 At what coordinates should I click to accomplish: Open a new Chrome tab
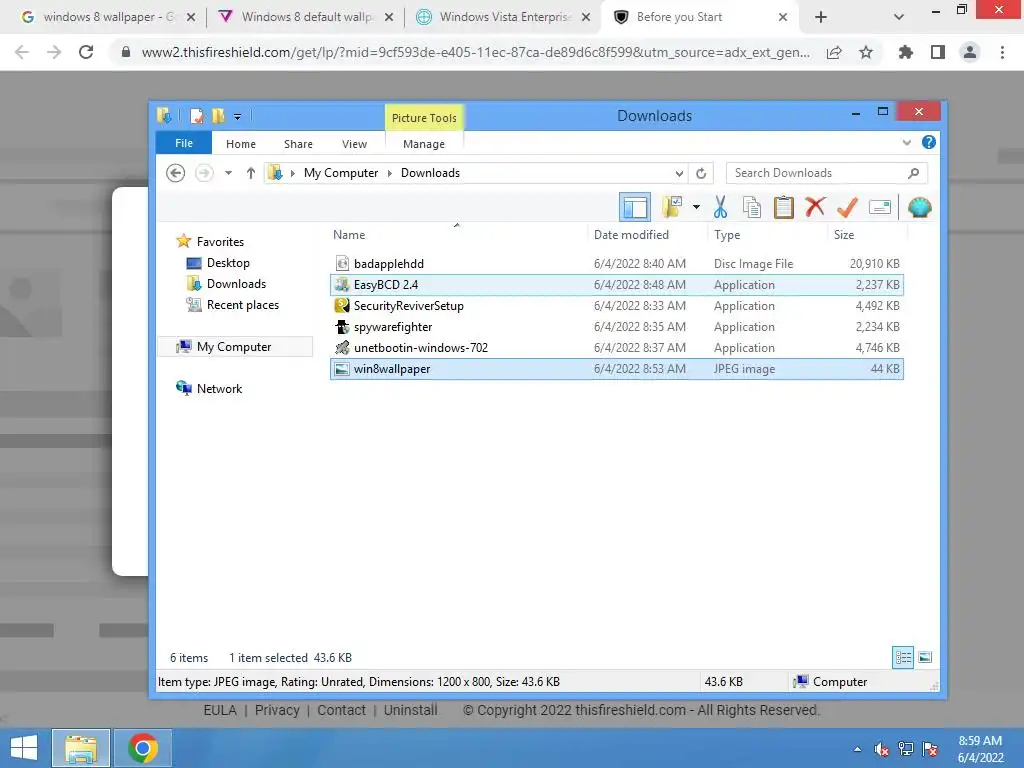tap(821, 17)
